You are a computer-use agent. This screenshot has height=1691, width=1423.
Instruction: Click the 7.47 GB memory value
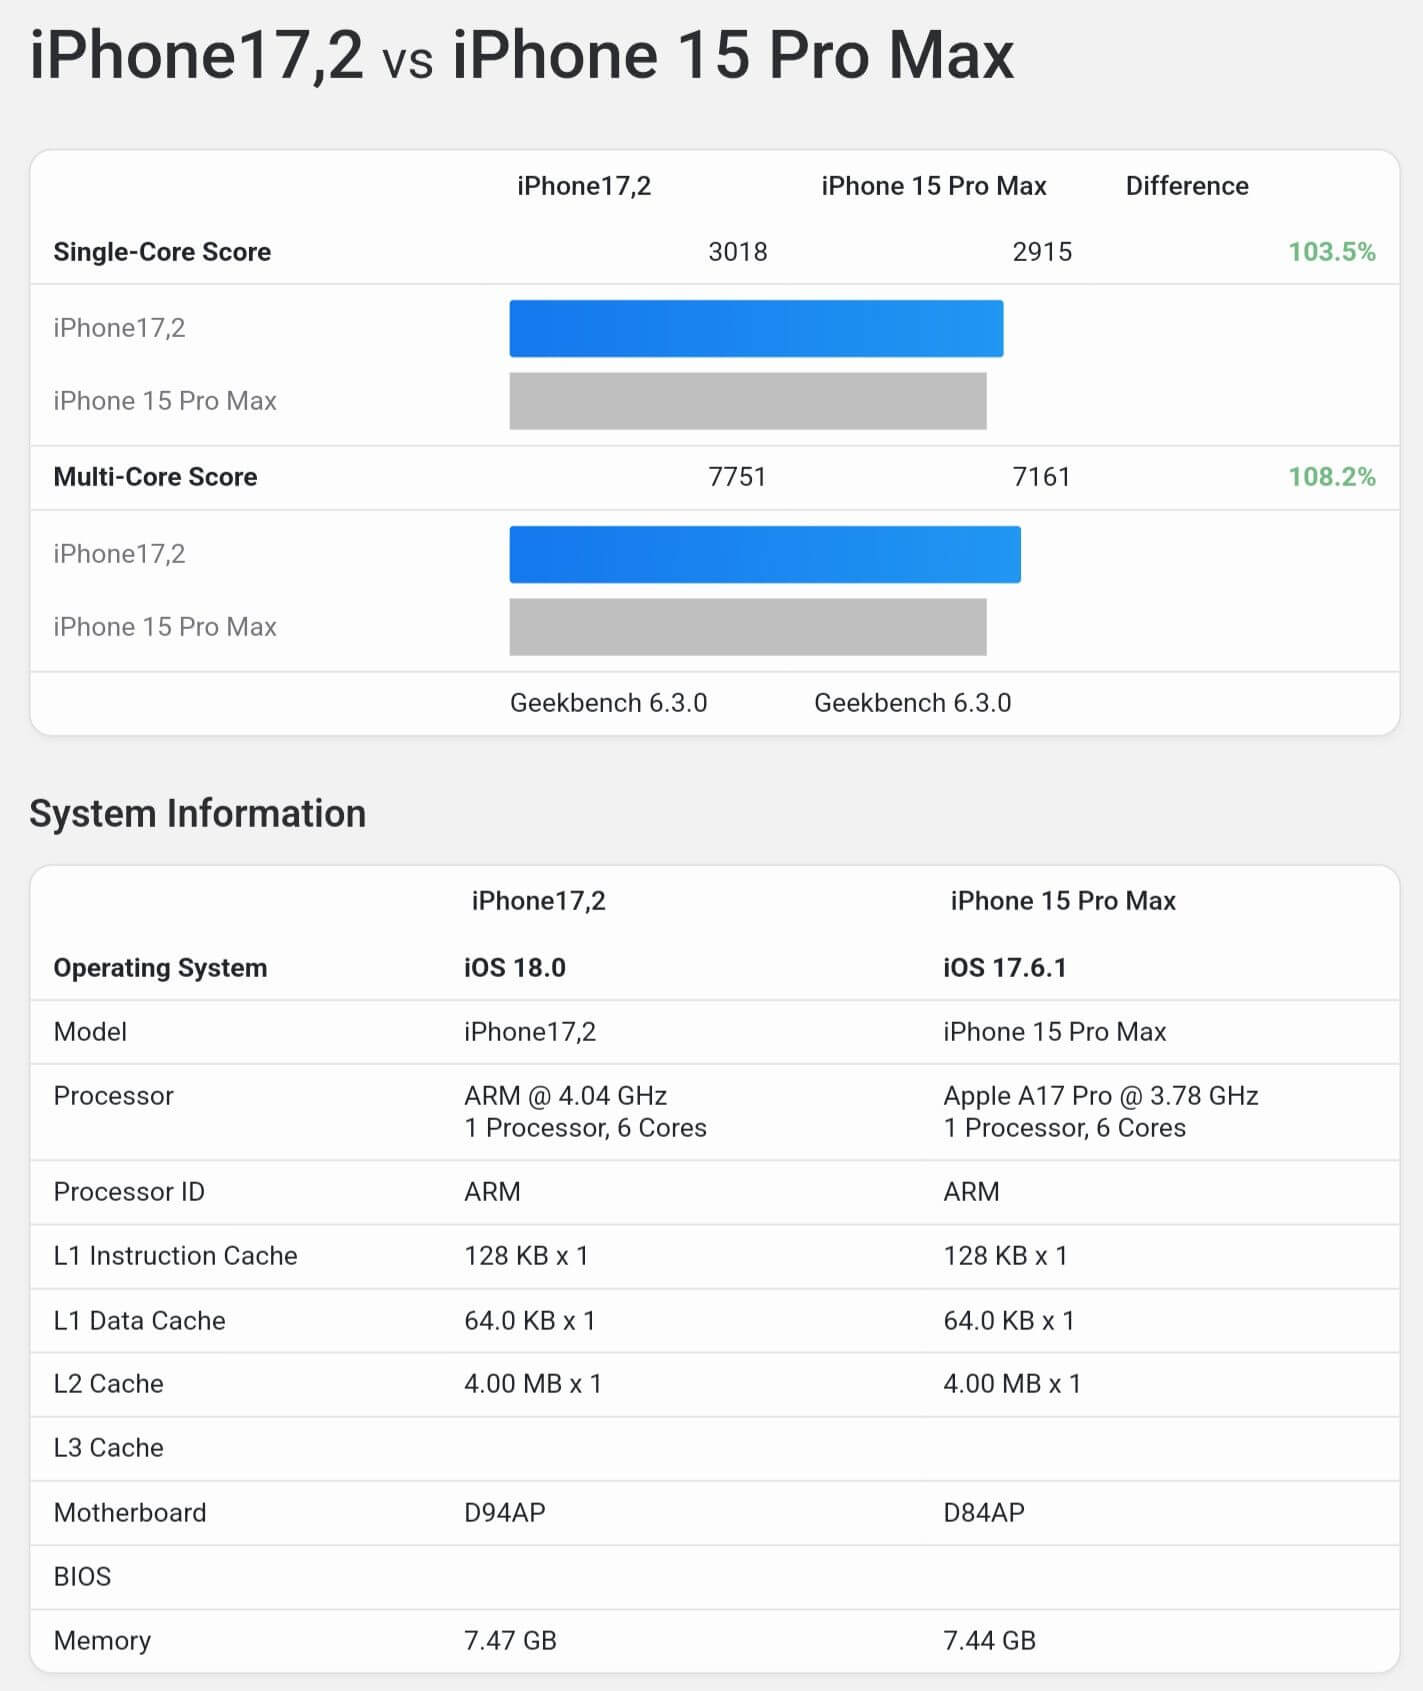point(510,1641)
